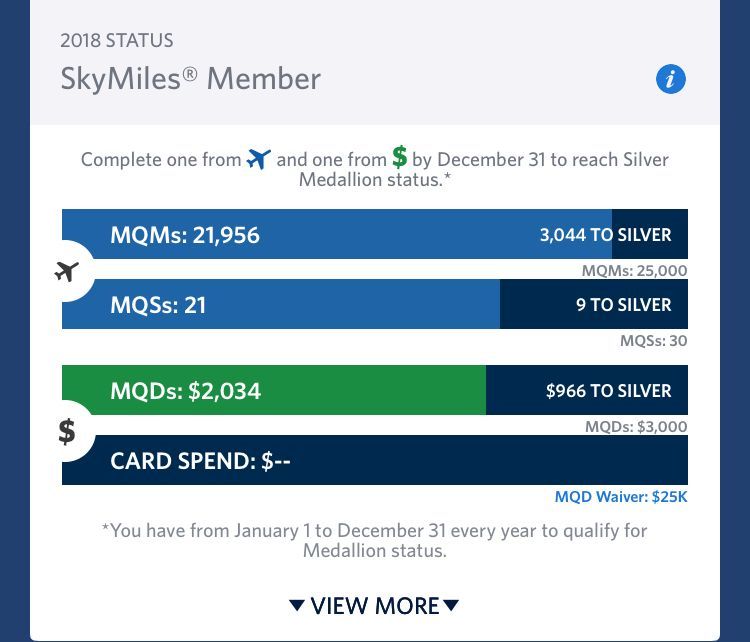Click the $966 TO SILVER label
Viewport: 750px width, 642px height.
click(x=608, y=391)
